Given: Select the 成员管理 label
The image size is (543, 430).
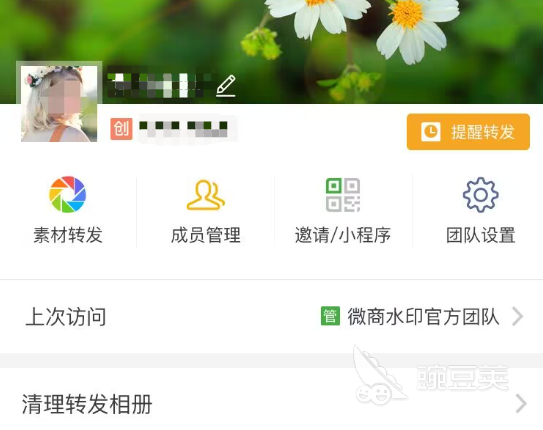Looking at the screenshot, I should pyautogui.click(x=206, y=235).
